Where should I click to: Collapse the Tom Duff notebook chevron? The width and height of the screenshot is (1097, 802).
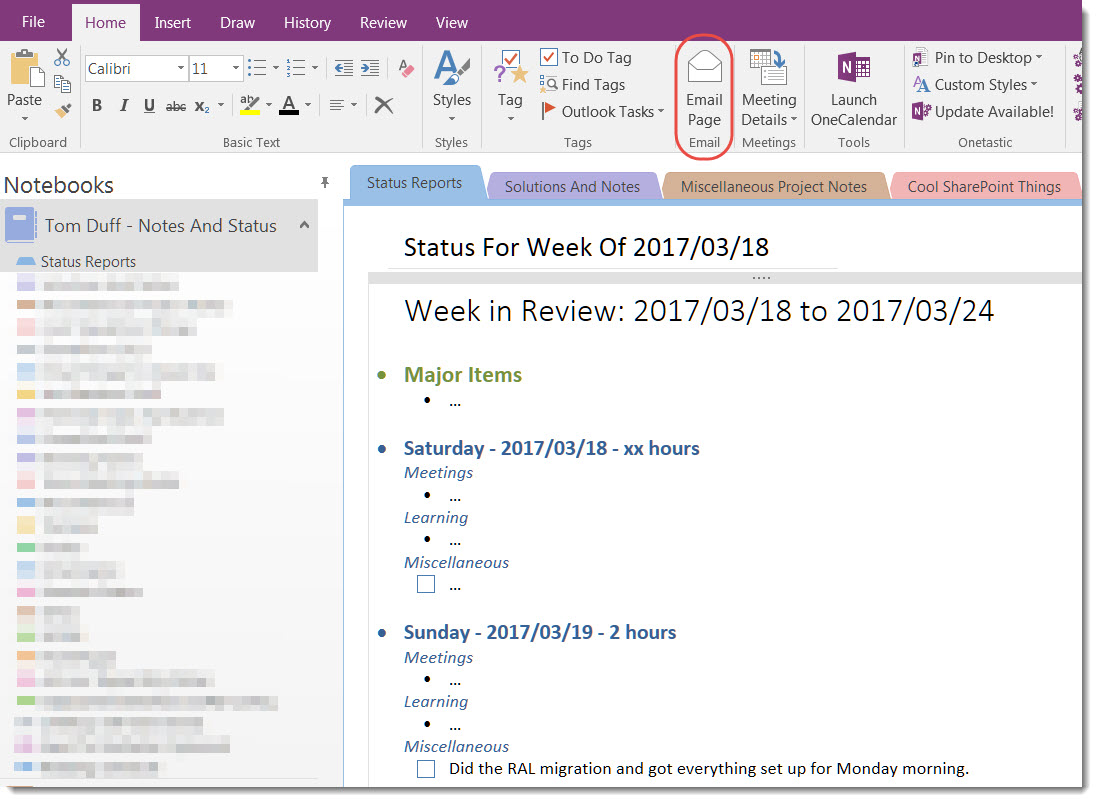[x=304, y=226]
